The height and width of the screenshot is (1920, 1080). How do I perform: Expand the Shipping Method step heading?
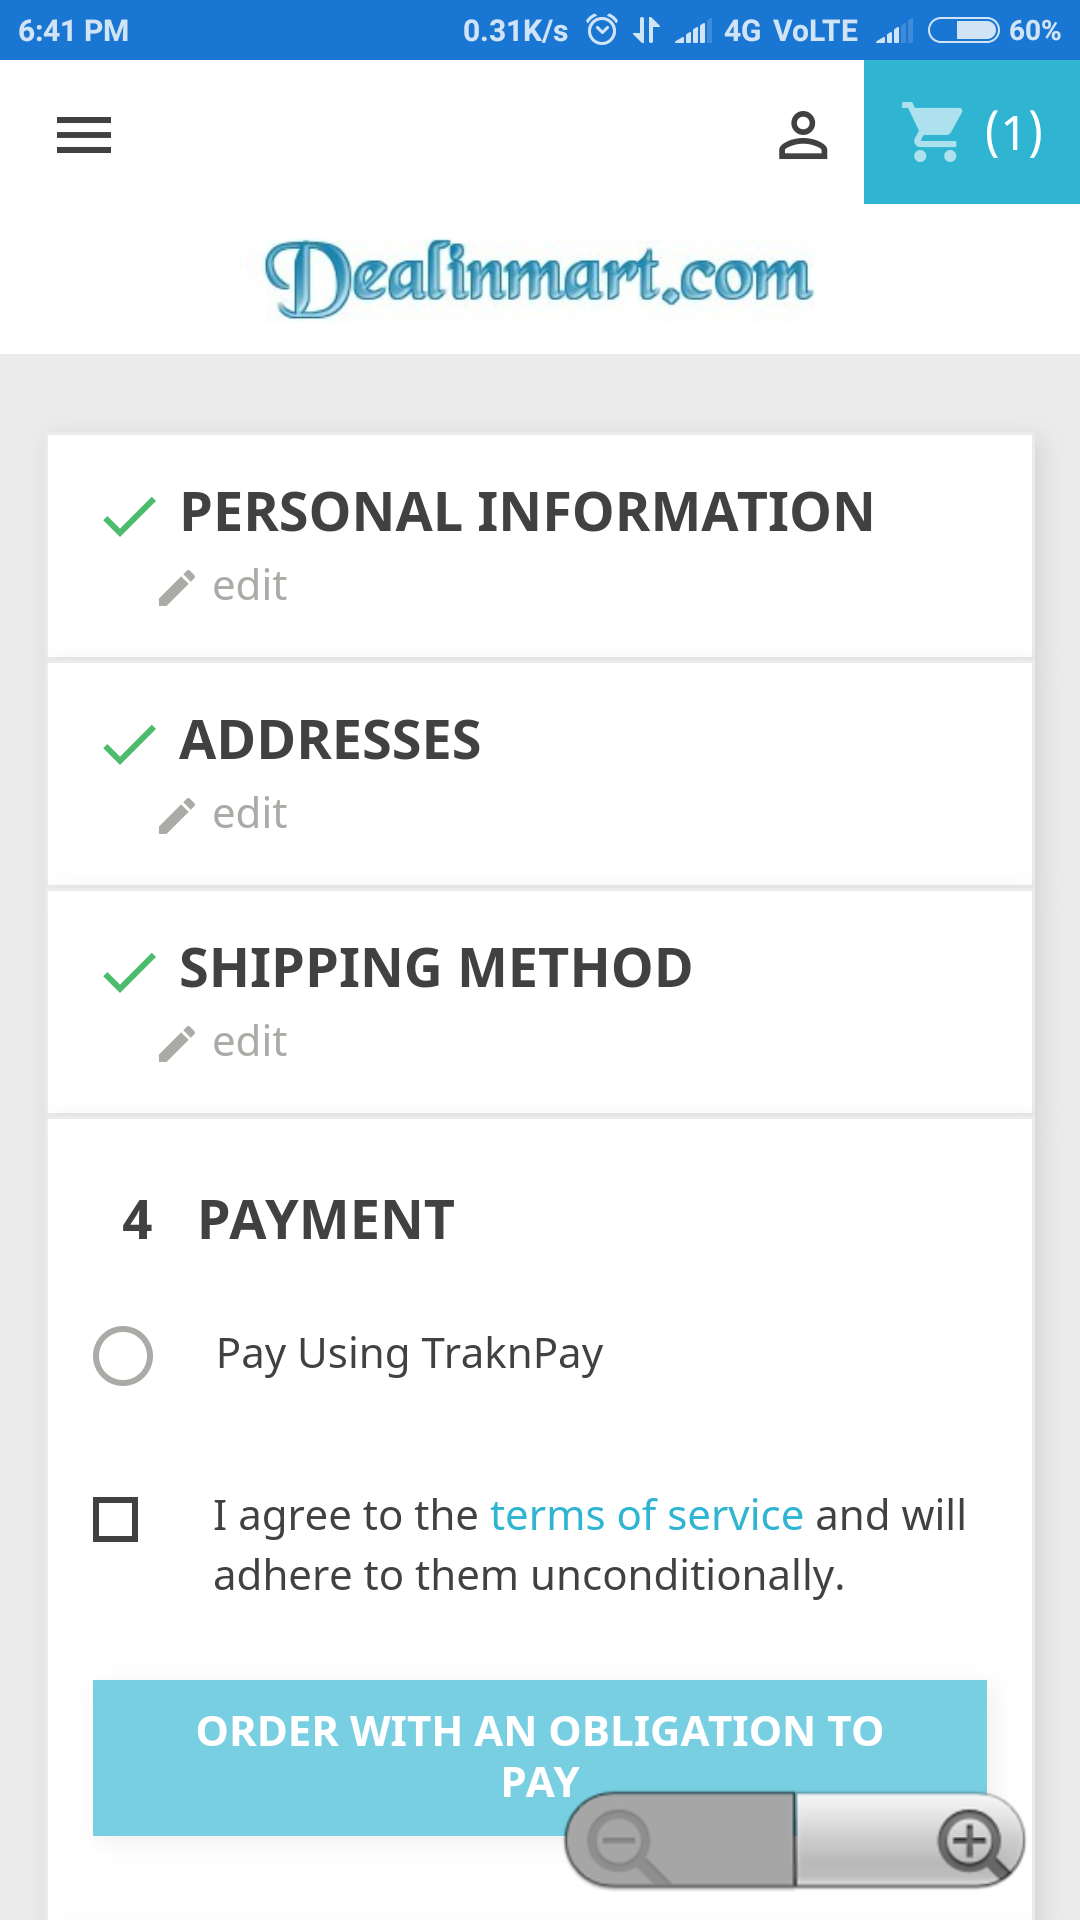point(435,969)
